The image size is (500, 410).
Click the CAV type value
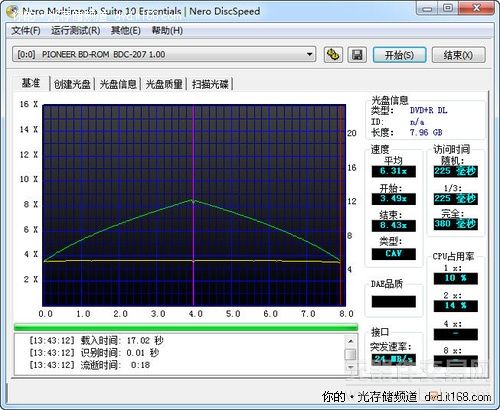tap(394, 254)
